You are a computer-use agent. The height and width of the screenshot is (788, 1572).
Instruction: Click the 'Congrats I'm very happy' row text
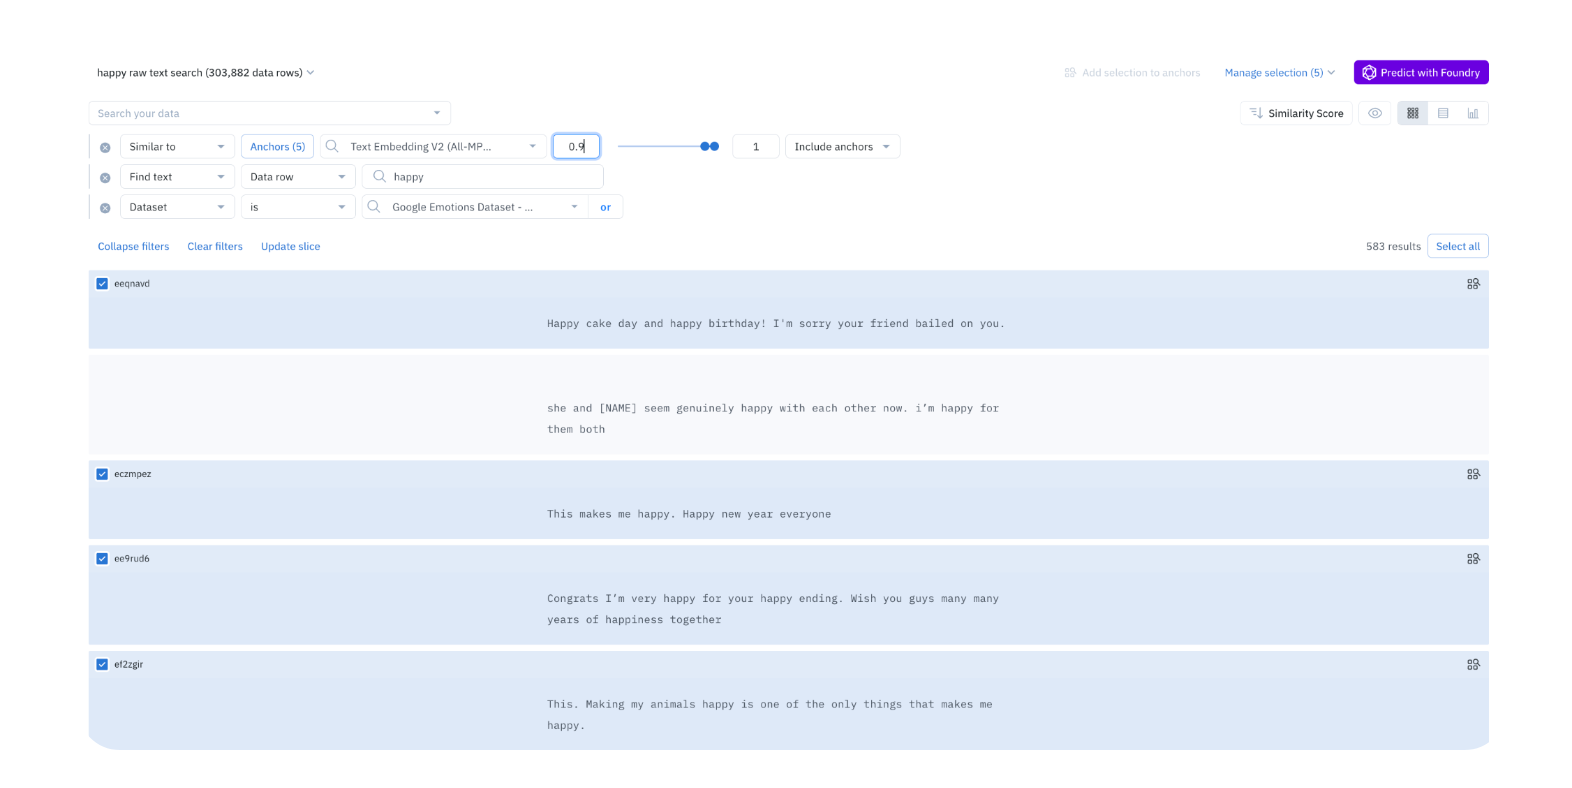coord(773,609)
